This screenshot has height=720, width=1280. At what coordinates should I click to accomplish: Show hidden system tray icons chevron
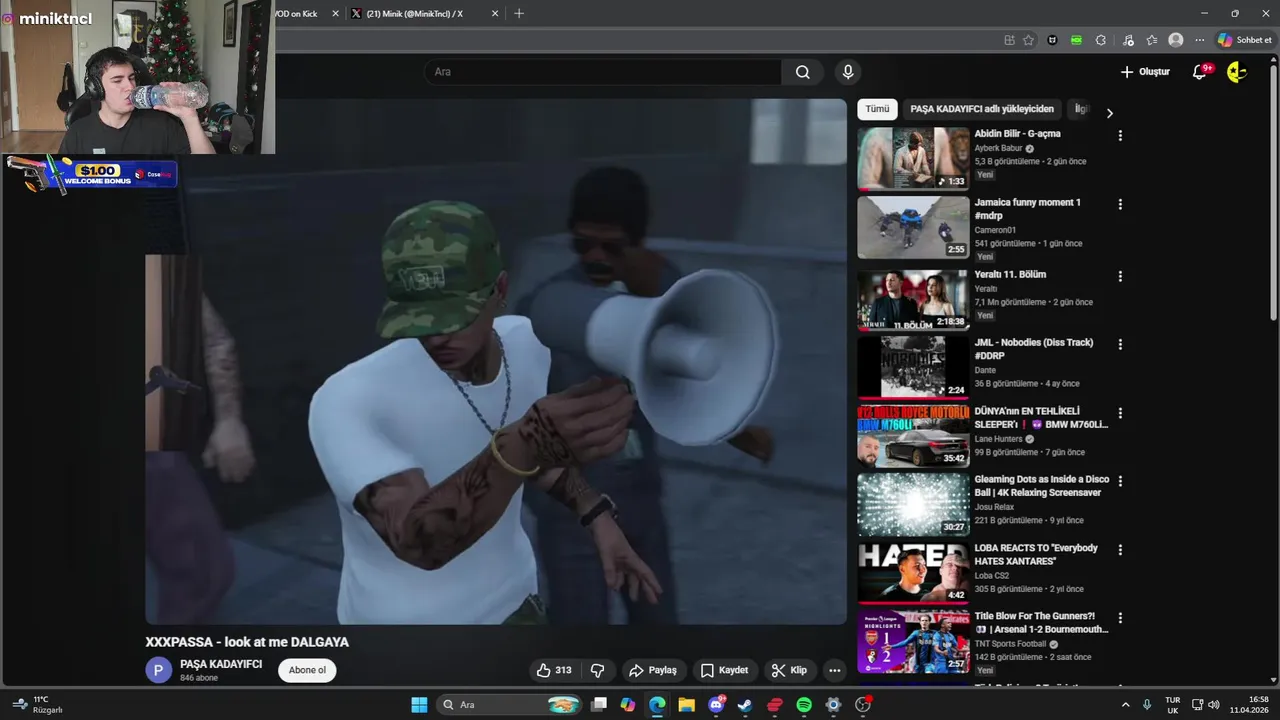(1125, 705)
